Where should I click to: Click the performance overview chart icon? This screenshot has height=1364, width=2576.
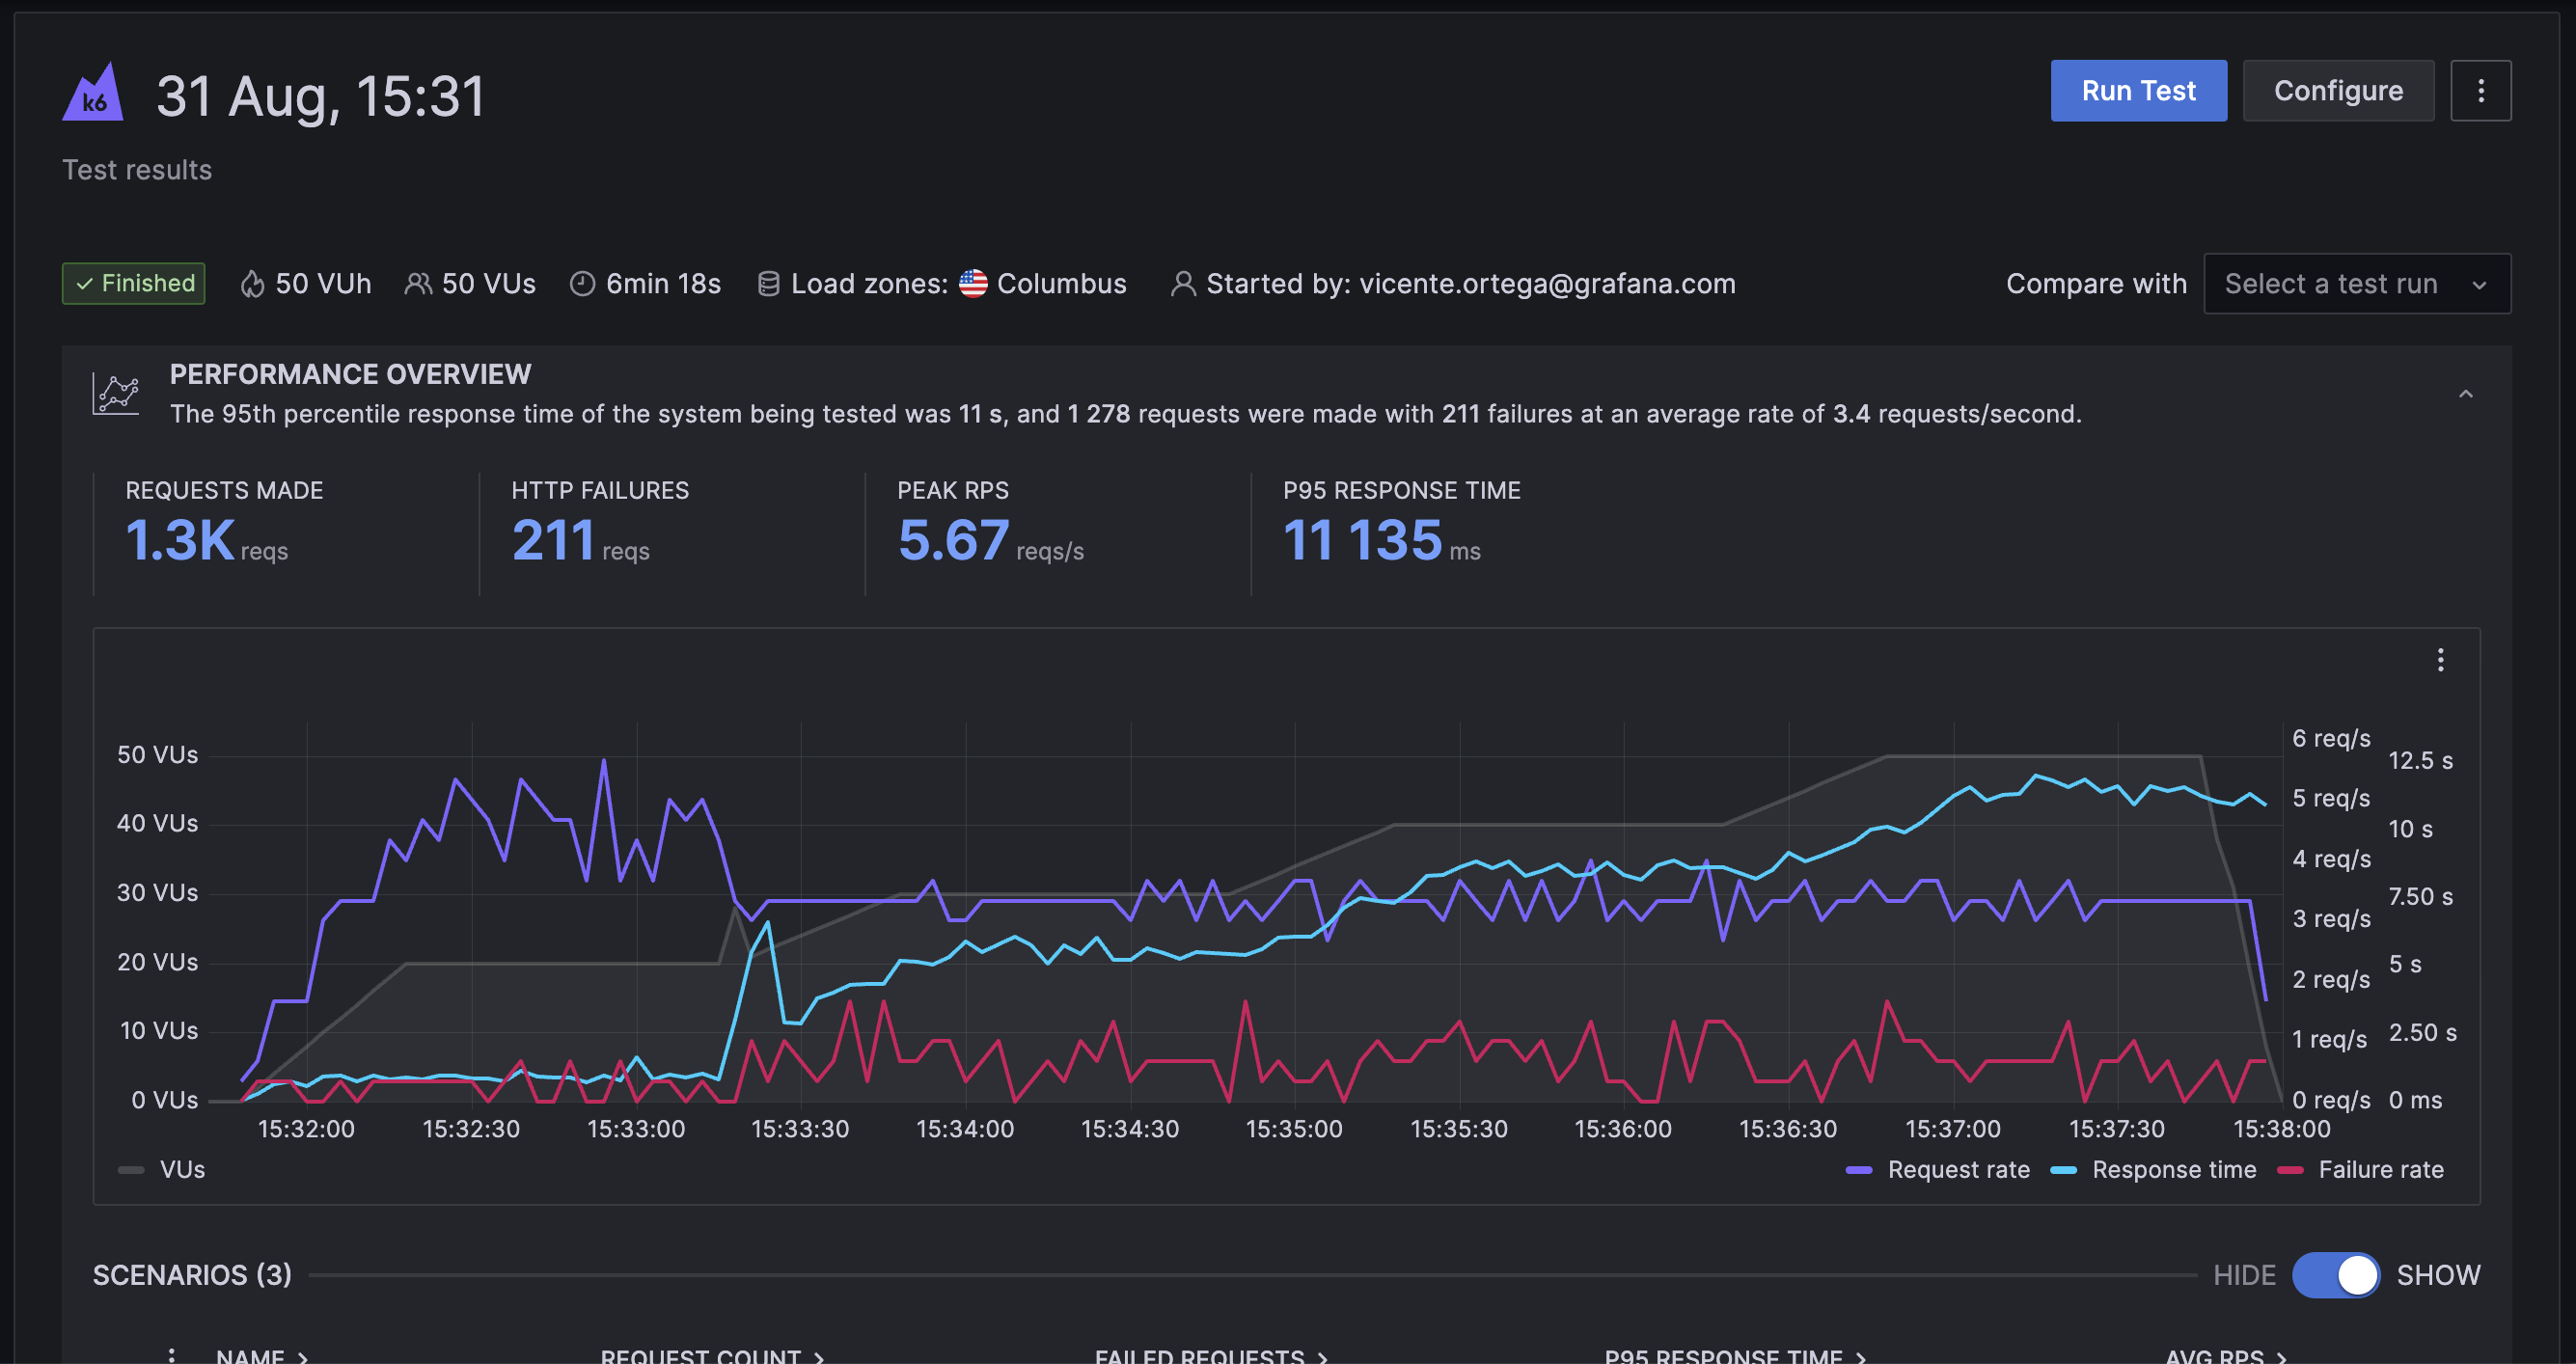point(116,394)
